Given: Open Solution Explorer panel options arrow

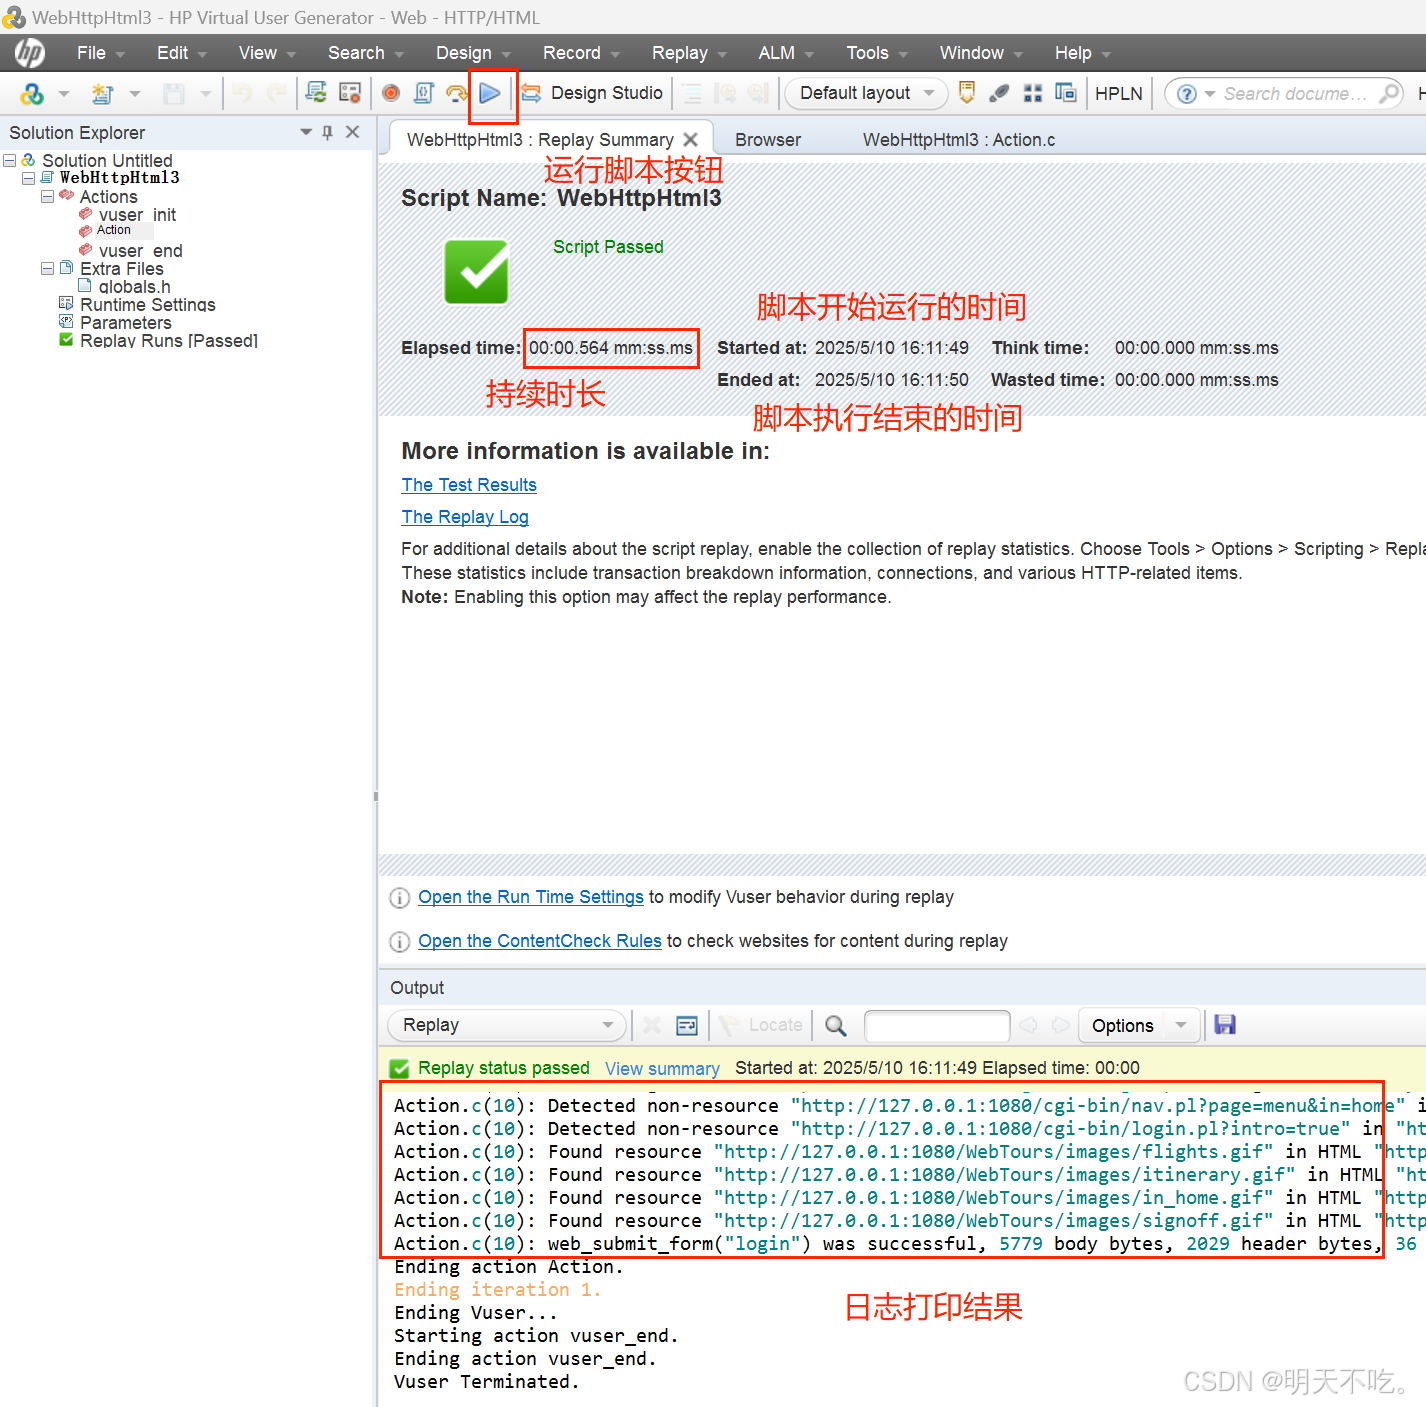Looking at the screenshot, I should tap(306, 132).
